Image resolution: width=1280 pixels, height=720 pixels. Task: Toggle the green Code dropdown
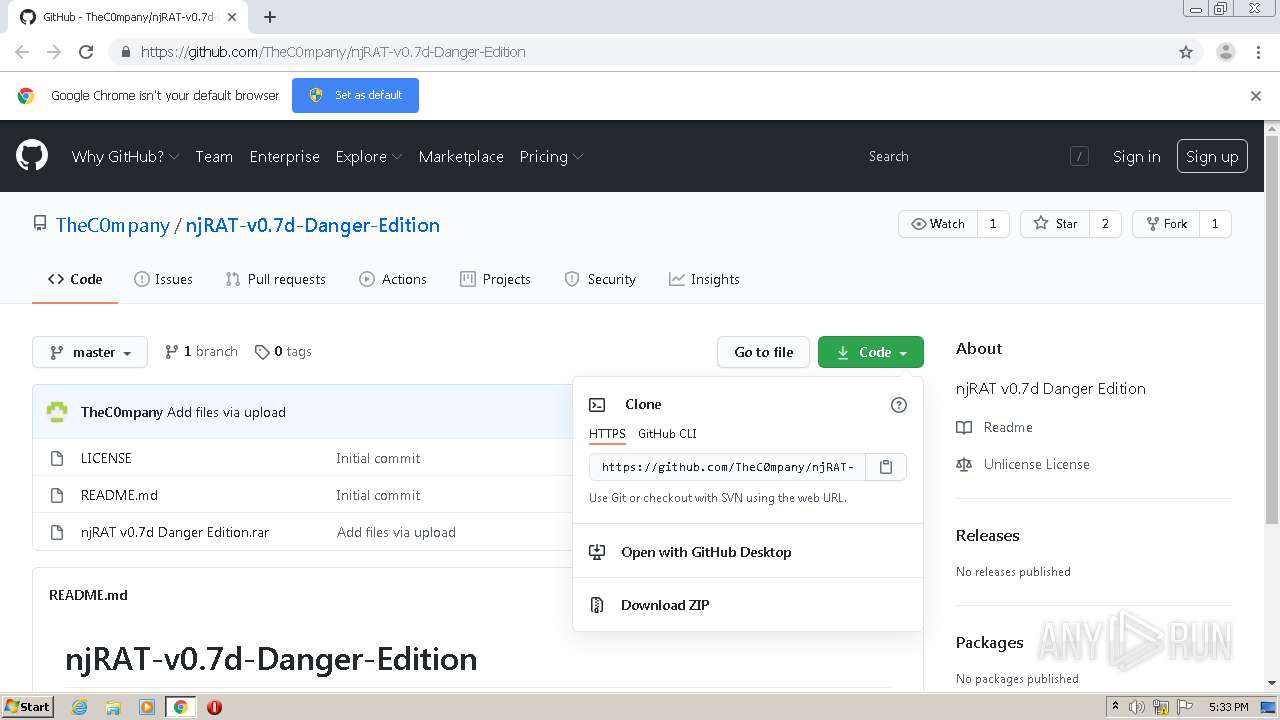point(871,352)
